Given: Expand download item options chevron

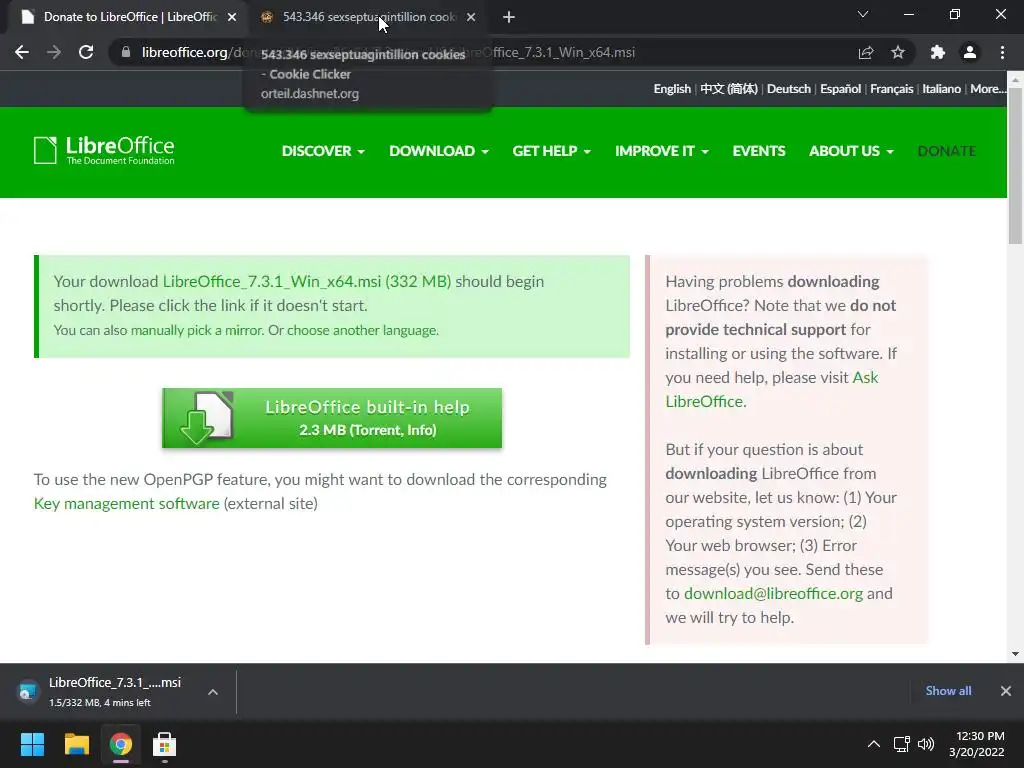Looking at the screenshot, I should pos(213,692).
